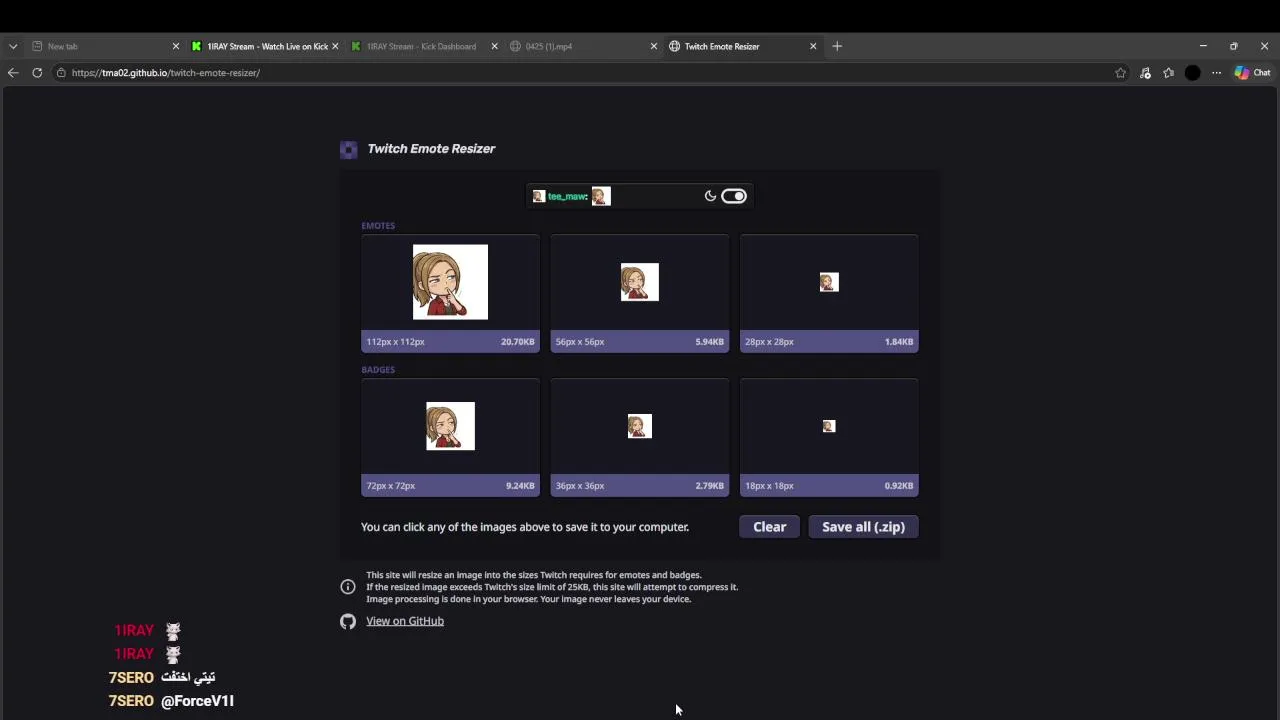Click the @ForceV1I chat overlay message
1280x720 pixels.
[x=197, y=701]
